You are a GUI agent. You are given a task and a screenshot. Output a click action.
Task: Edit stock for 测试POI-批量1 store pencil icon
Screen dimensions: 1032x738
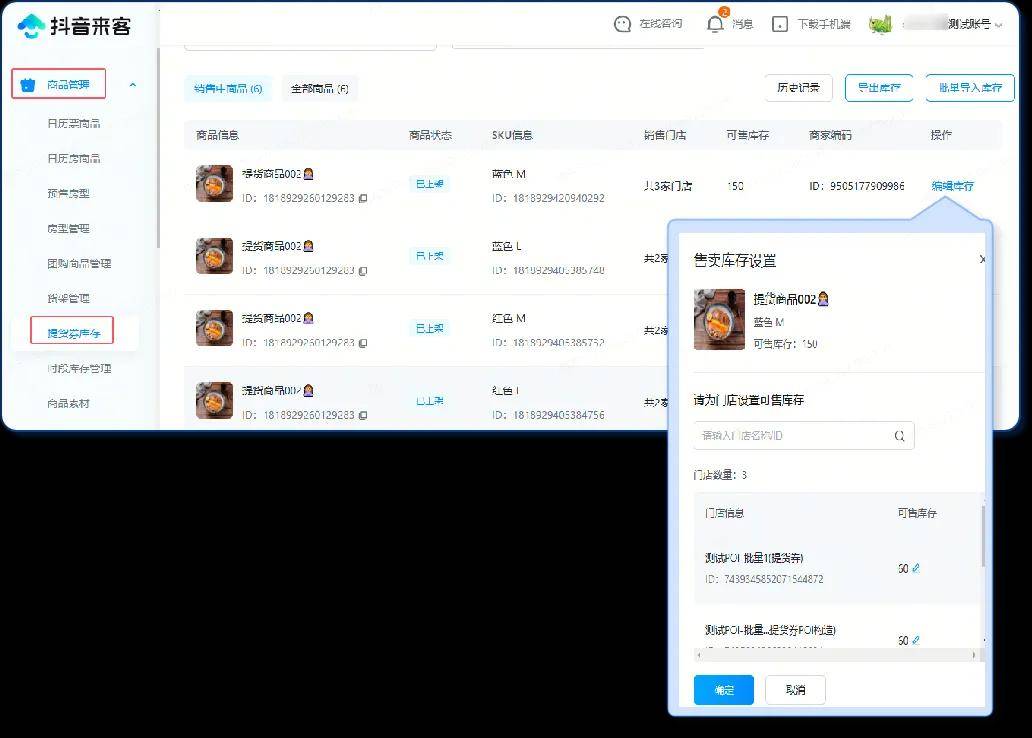916,568
